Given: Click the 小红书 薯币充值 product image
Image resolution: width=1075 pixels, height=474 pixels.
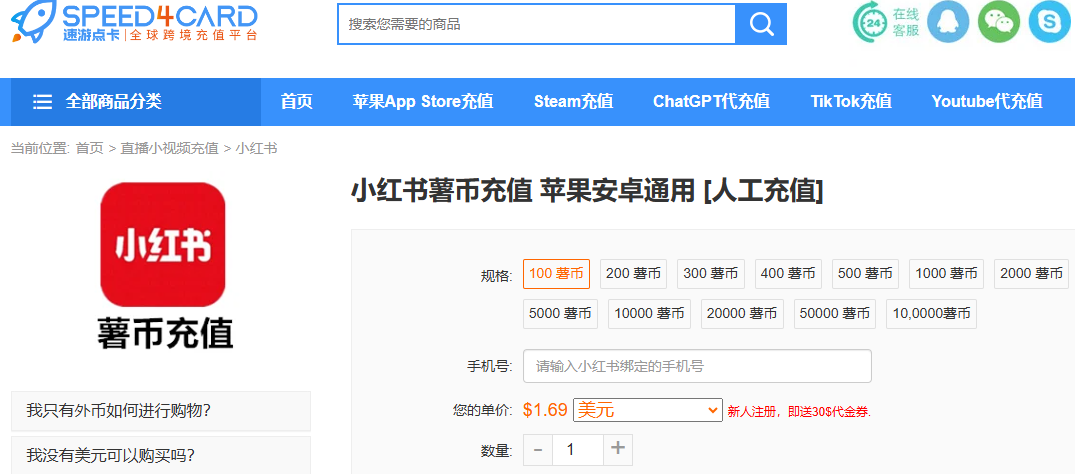Looking at the screenshot, I should (164, 264).
